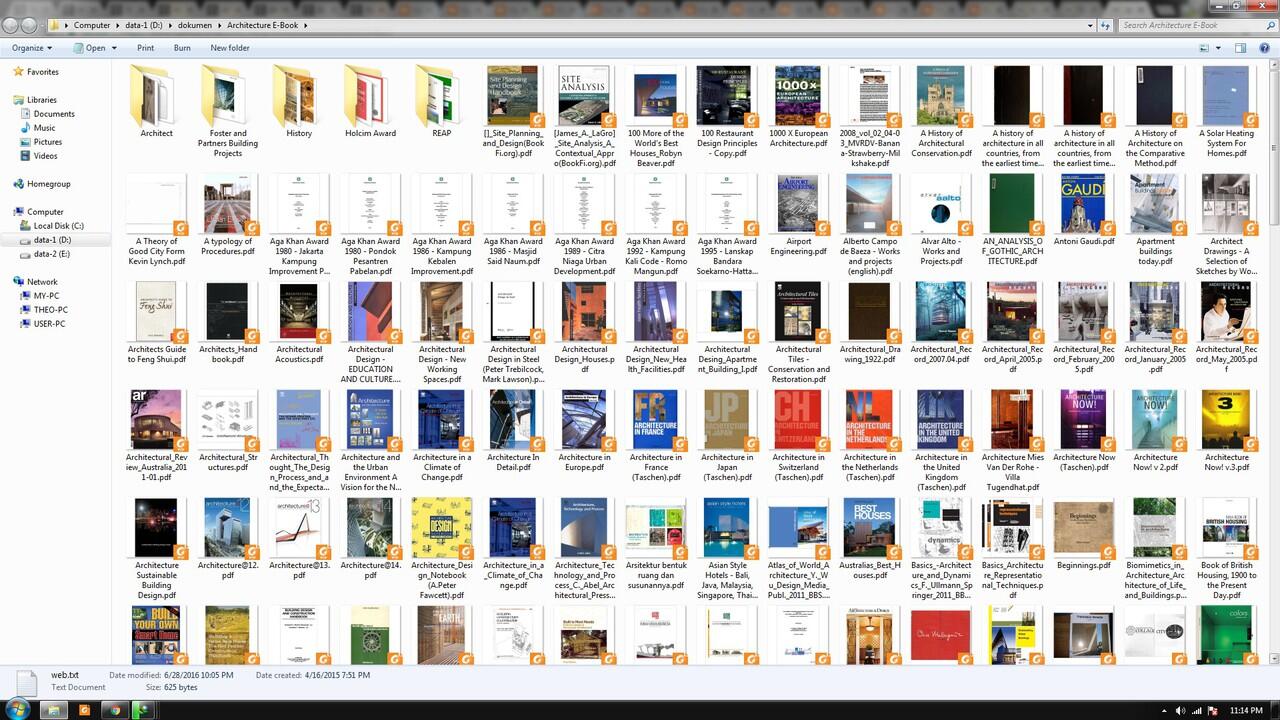Open Chrome from the taskbar
Image resolution: width=1280 pixels, height=720 pixels.
tap(114, 710)
